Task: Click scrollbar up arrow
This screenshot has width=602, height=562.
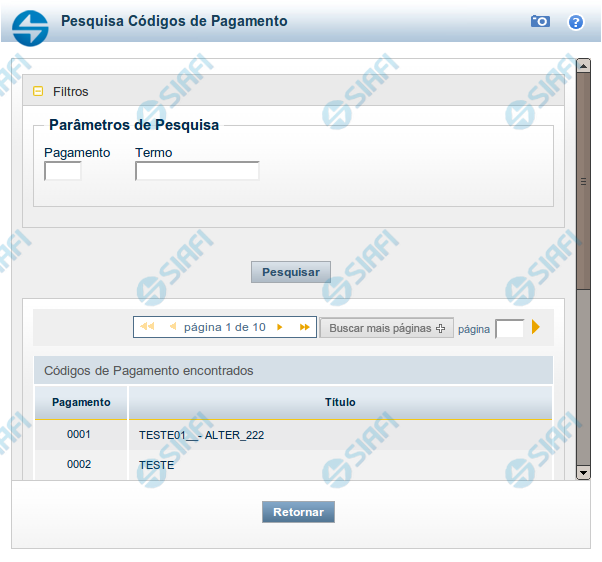Action: 583,67
